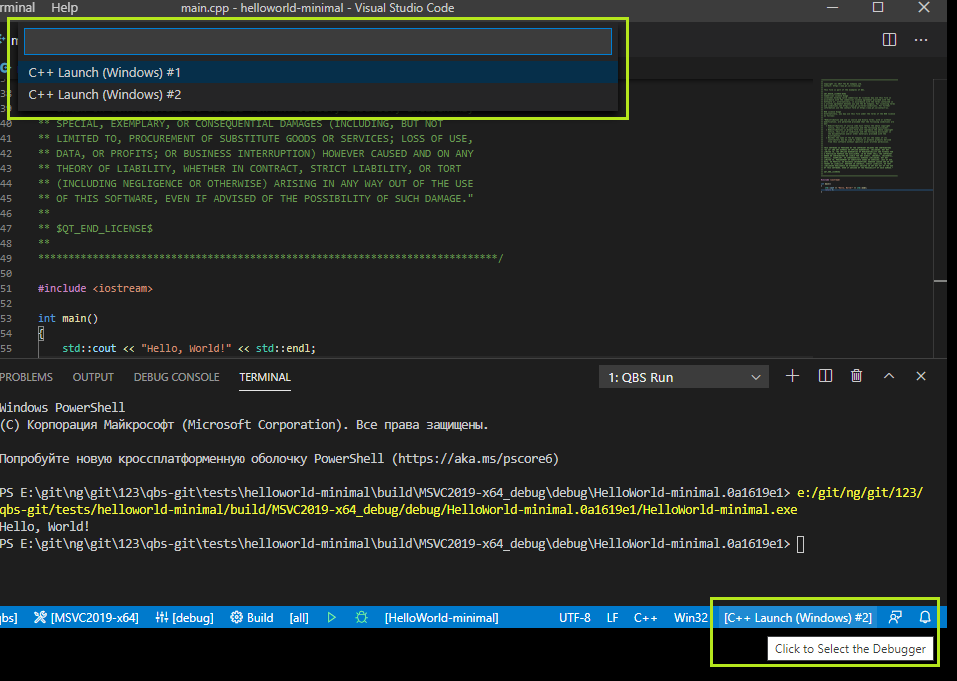This screenshot has width=957, height=681.
Task: Switch to the OUTPUT panel tab
Action: coord(93,377)
